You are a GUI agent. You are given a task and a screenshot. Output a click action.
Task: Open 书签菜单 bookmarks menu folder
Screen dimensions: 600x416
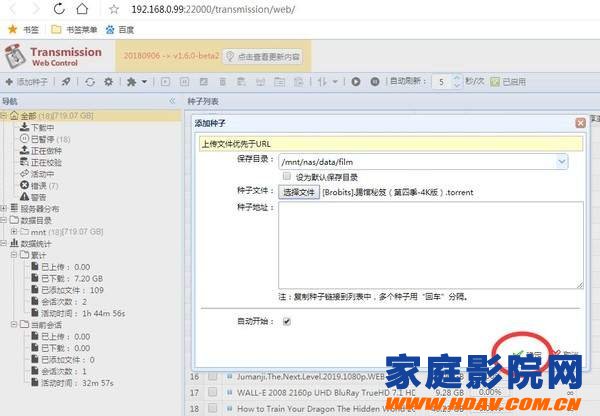74,29
